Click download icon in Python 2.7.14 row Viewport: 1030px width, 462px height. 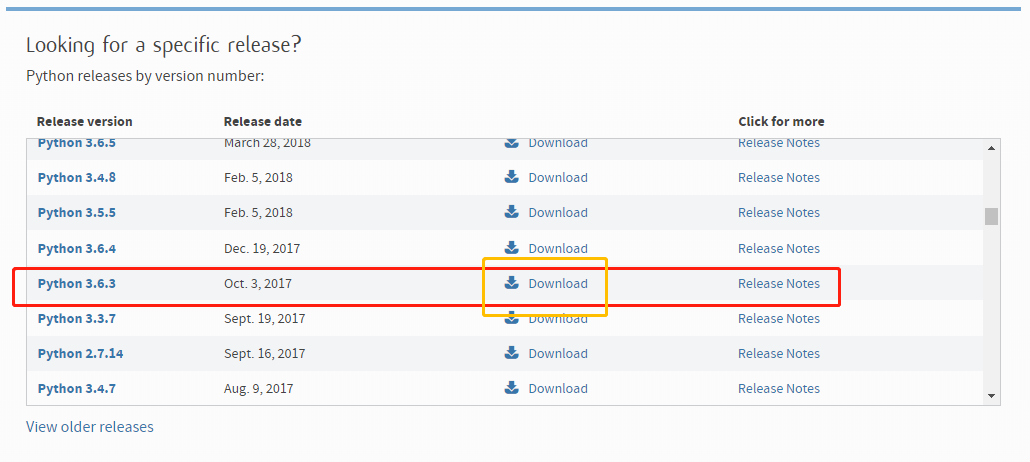[x=512, y=353]
